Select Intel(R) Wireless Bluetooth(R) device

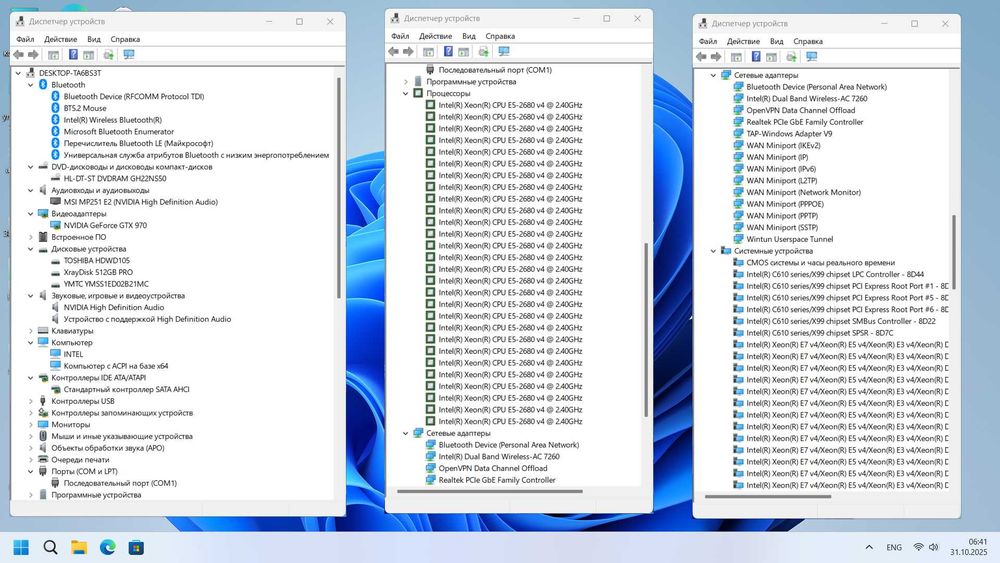point(113,120)
